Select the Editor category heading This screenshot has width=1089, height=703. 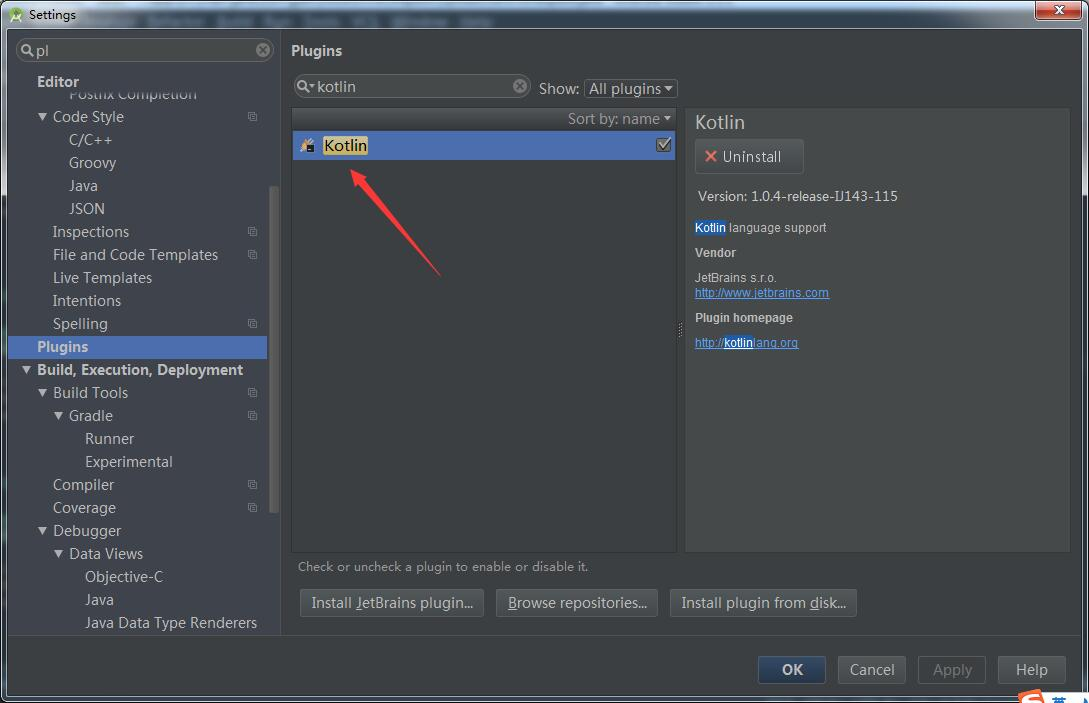(x=58, y=81)
